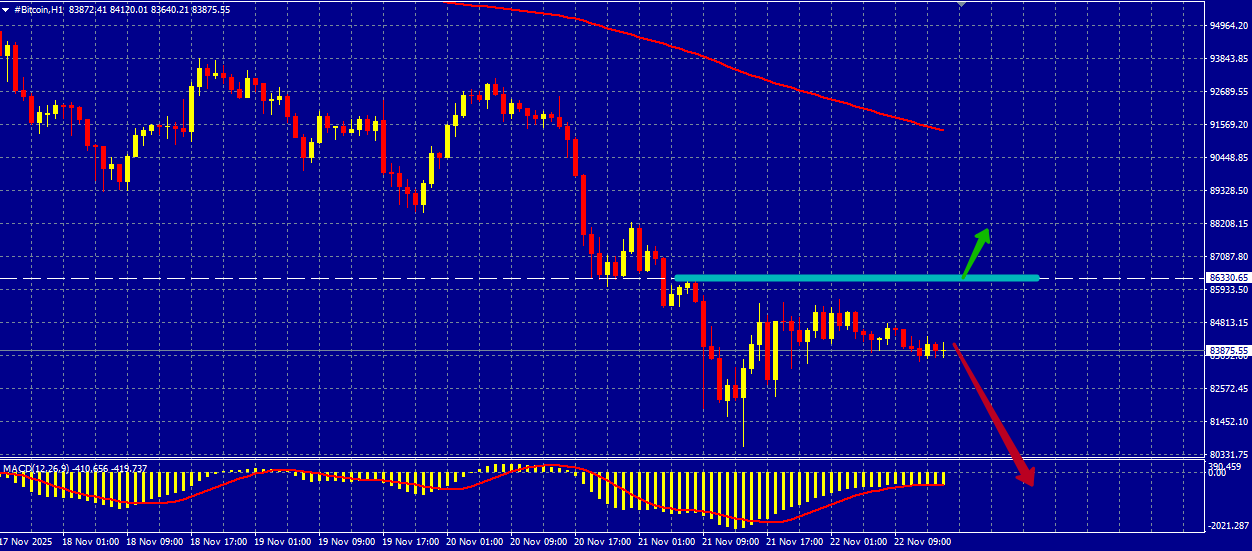Click price scale level 81452.10
This screenshot has width=1252, height=551.
[x=1228, y=422]
